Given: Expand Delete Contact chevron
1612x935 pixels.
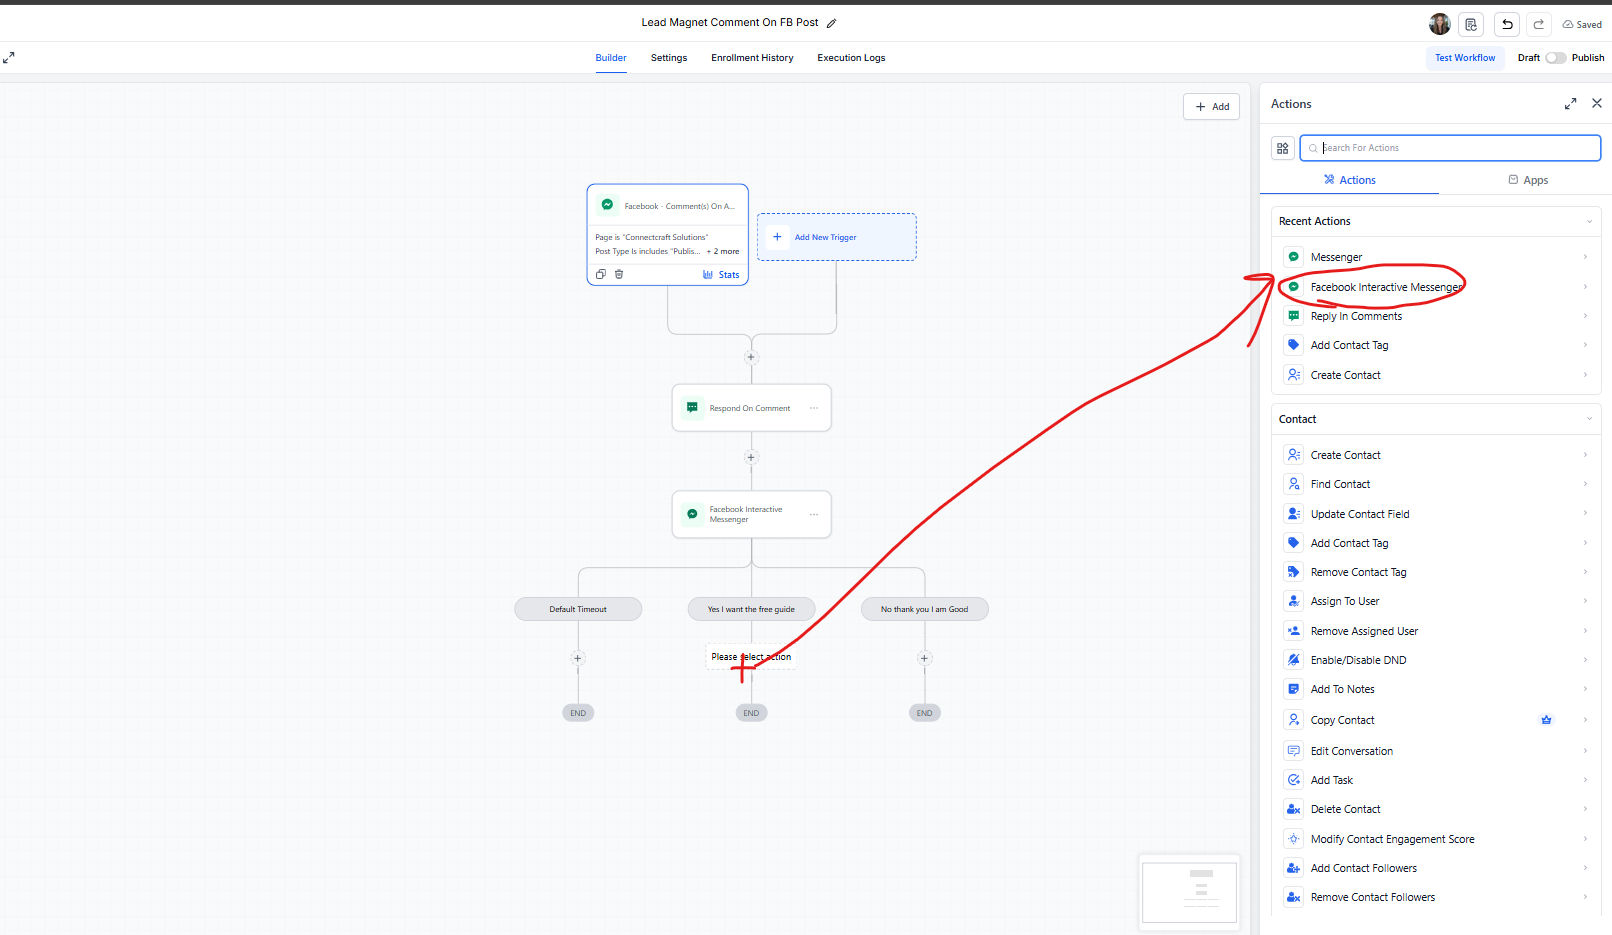Looking at the screenshot, I should click(x=1585, y=809).
